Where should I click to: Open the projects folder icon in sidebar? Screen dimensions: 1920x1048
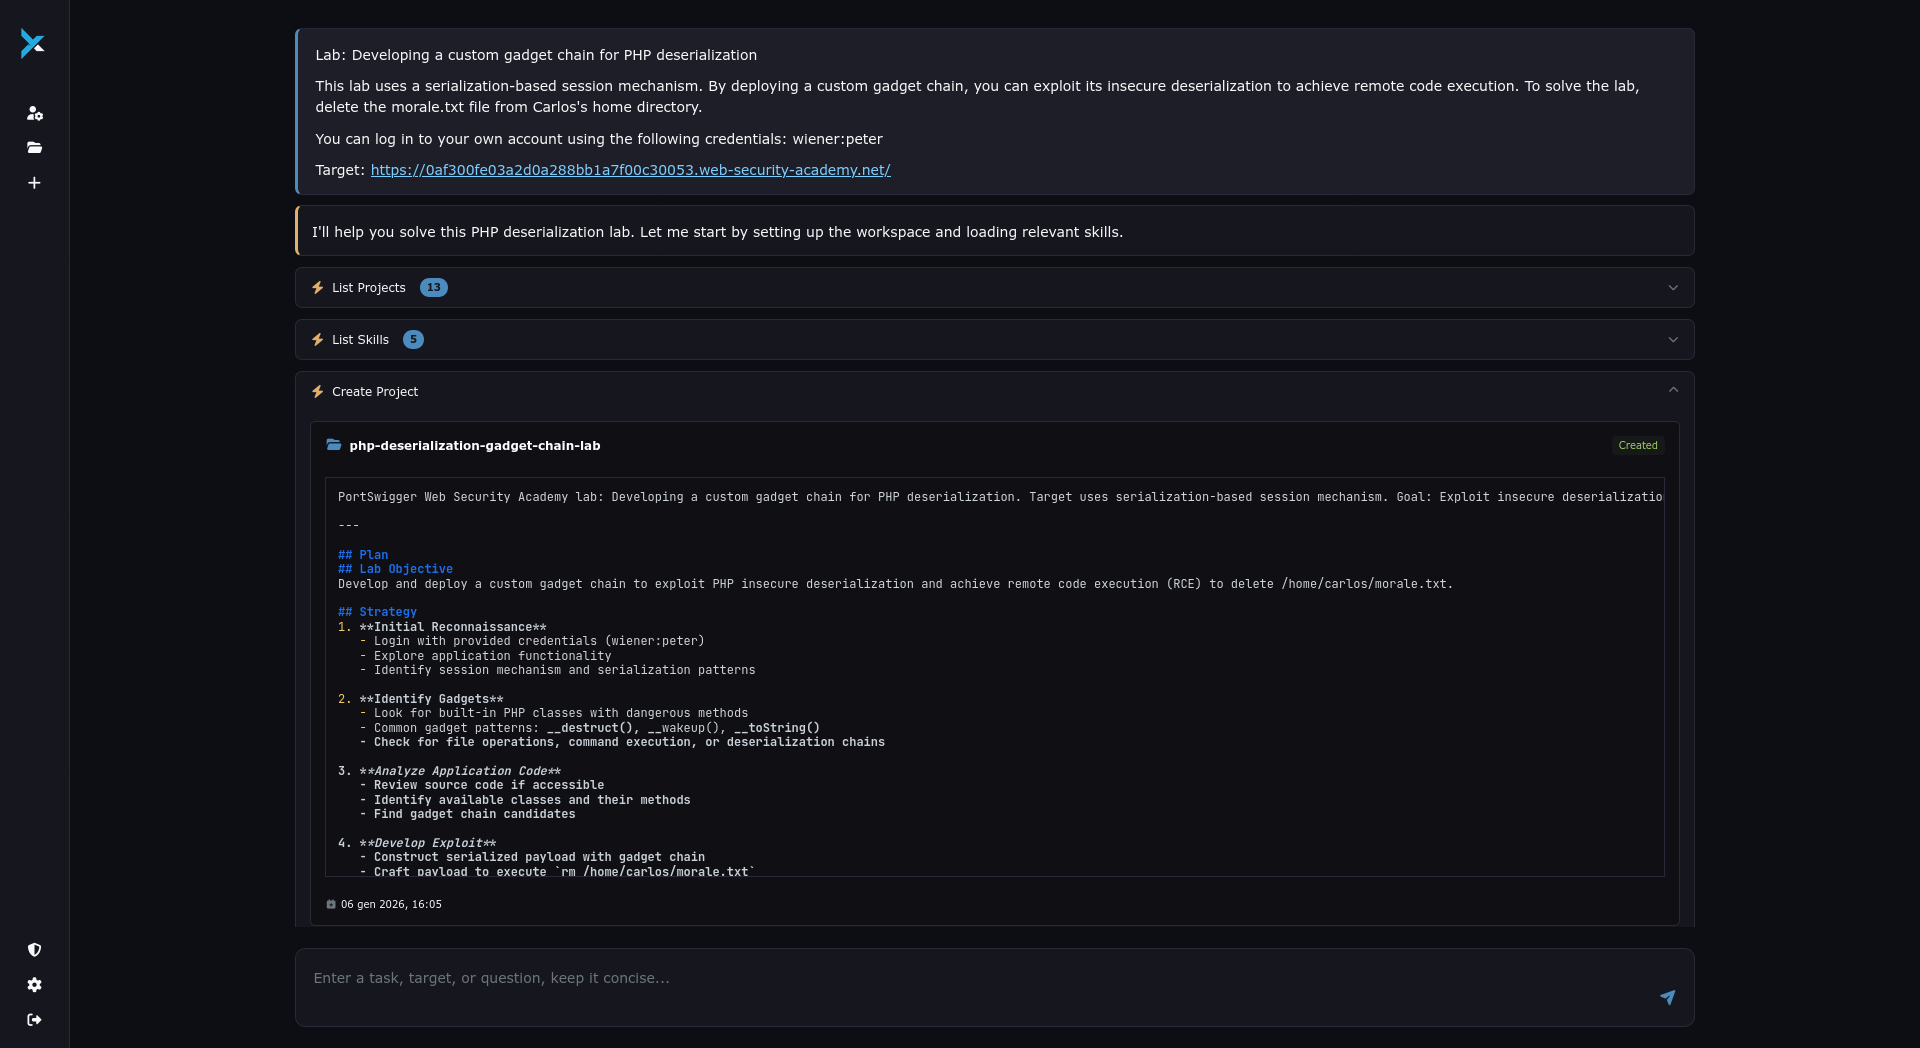pos(34,147)
